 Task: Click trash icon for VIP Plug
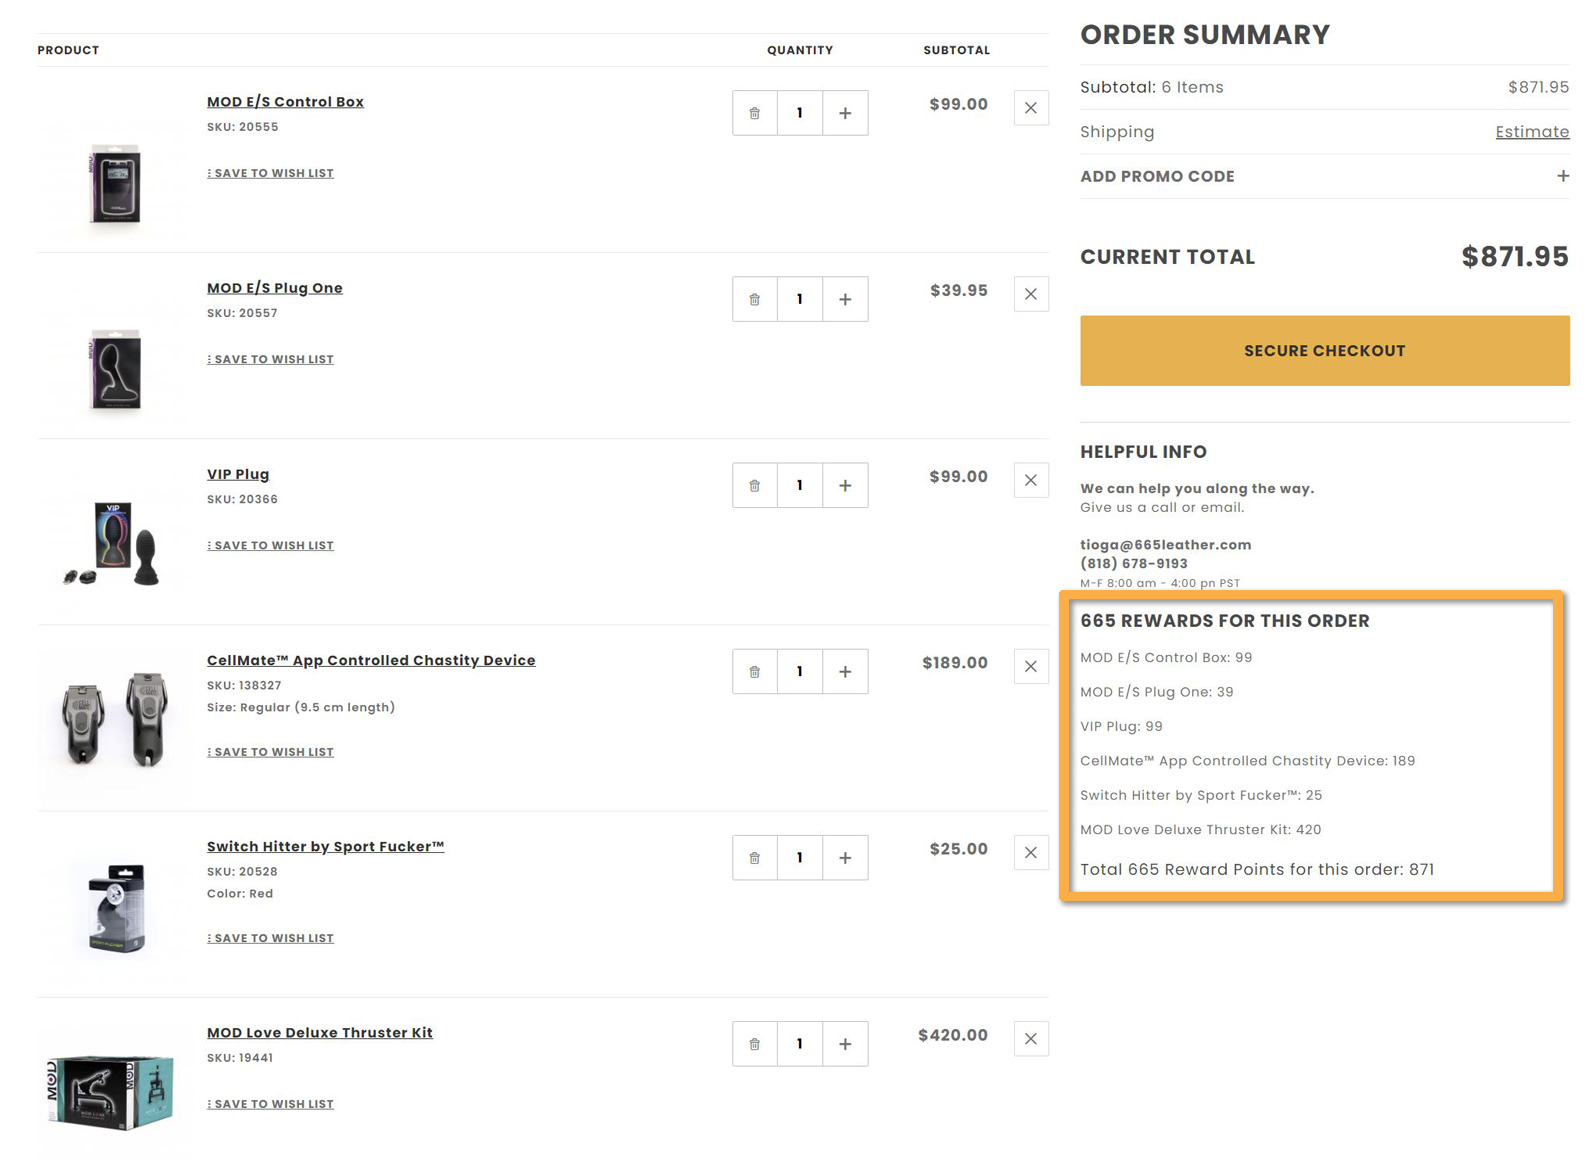755,486
